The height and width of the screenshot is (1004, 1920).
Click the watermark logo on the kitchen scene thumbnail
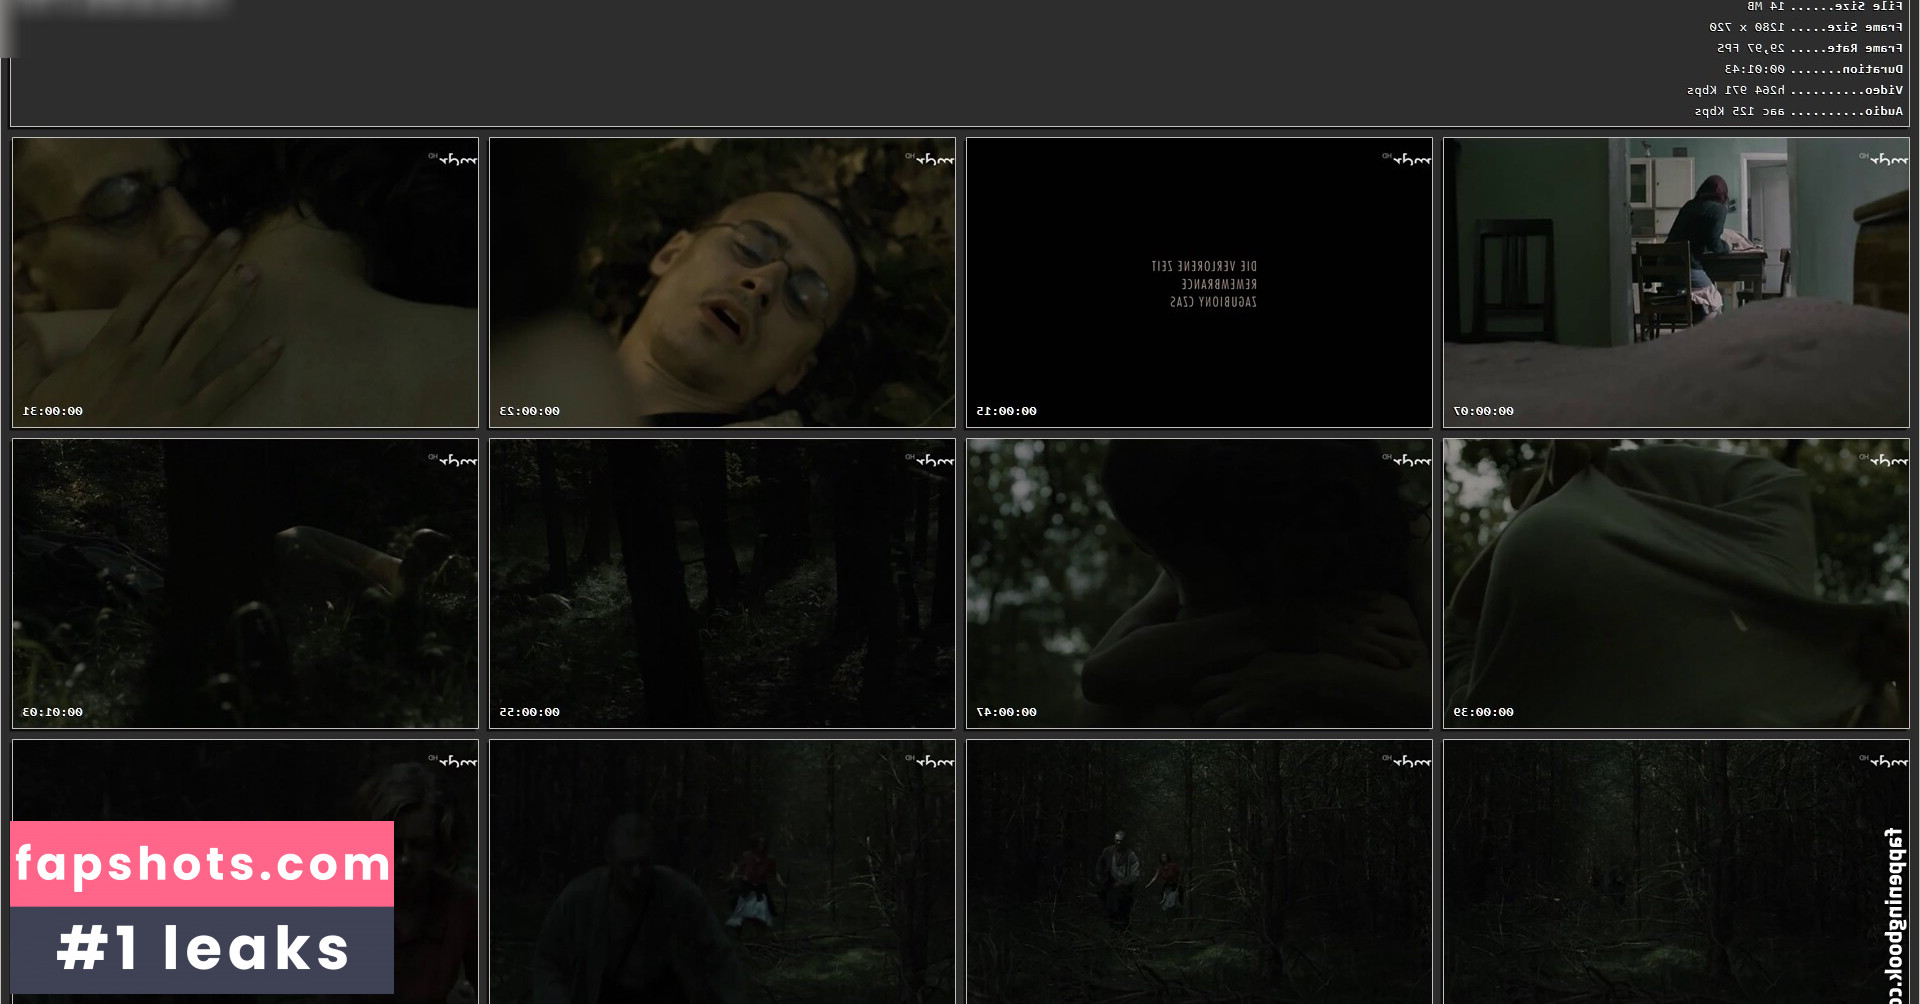click(x=1886, y=159)
